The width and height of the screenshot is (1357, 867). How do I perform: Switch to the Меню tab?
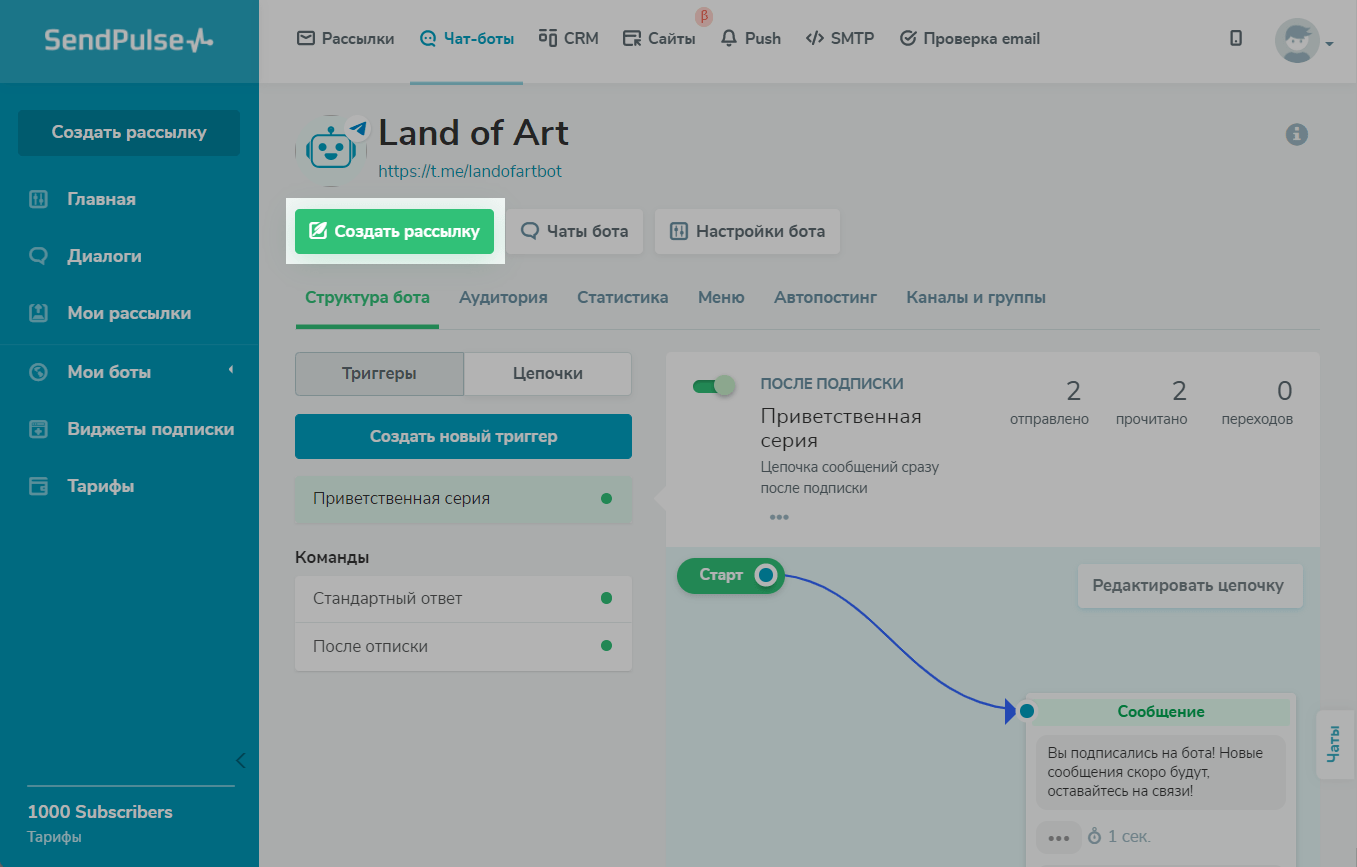[721, 297]
